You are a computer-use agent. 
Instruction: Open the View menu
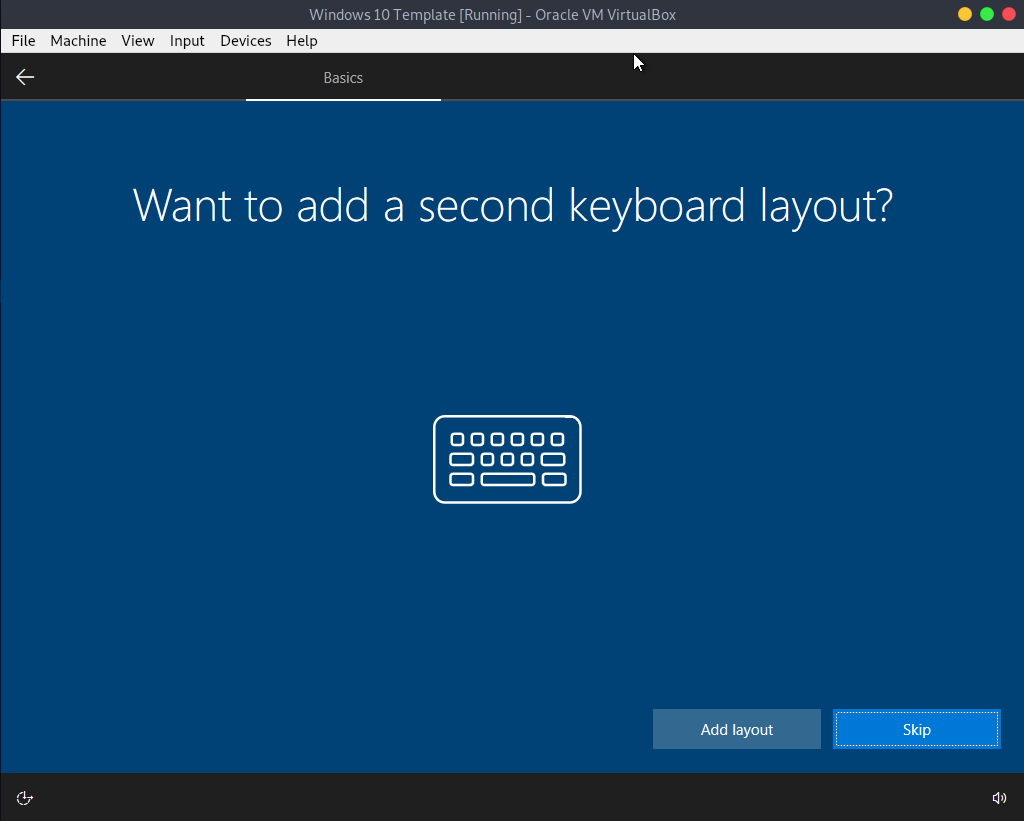tap(138, 40)
